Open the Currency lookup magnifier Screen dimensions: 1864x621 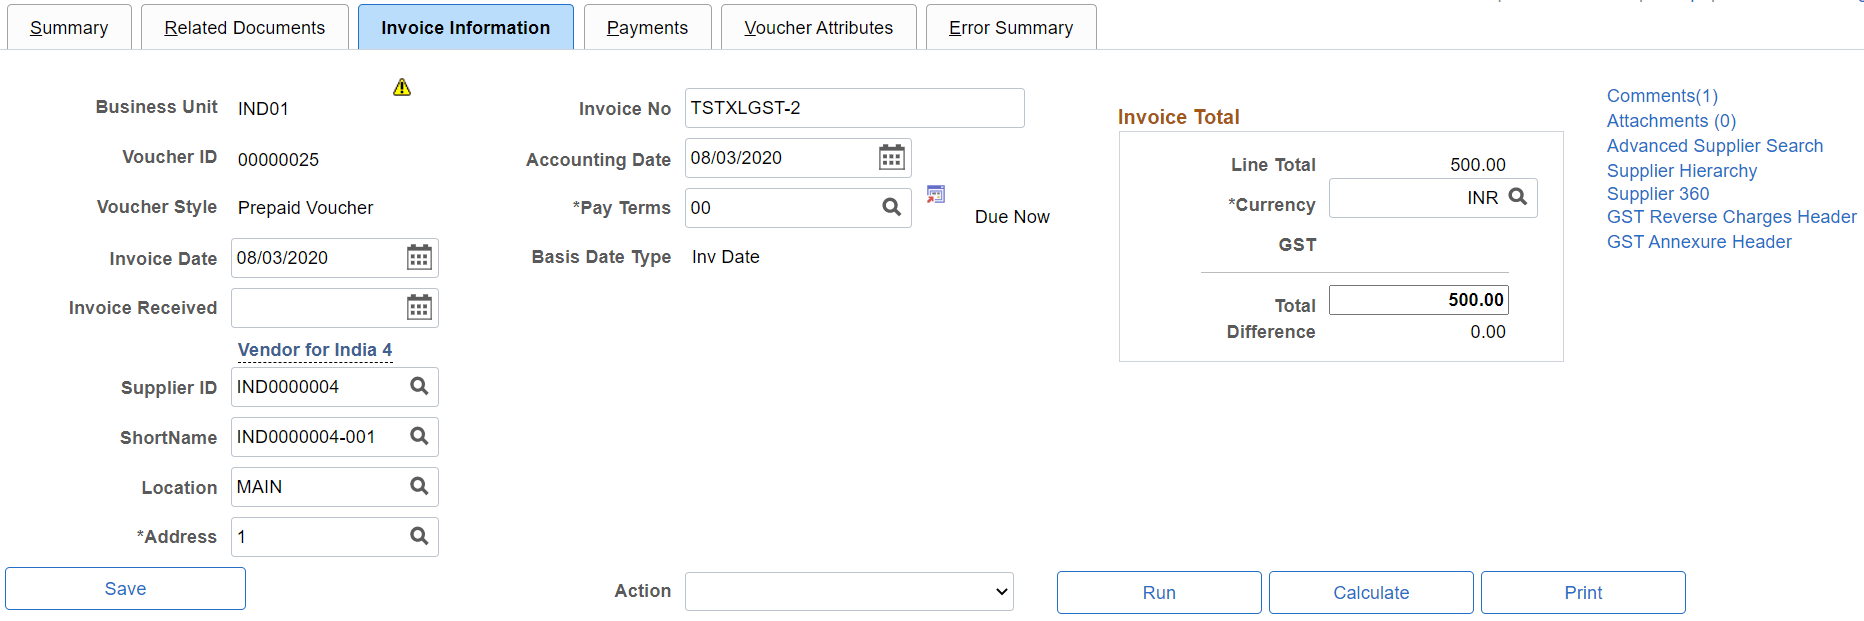pyautogui.click(x=1518, y=197)
